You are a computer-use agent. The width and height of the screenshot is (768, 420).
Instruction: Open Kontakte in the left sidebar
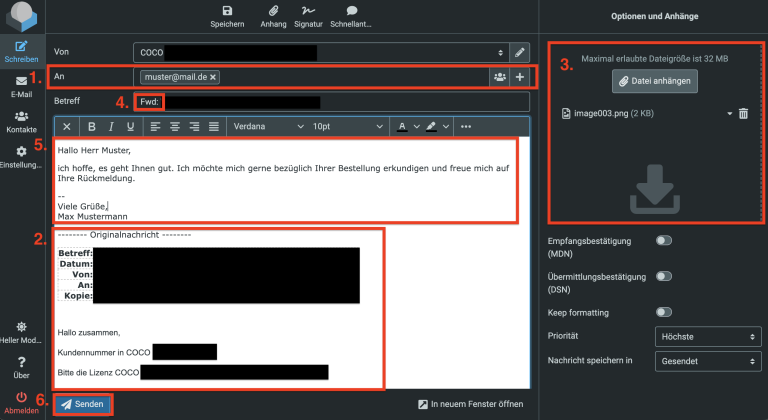click(20, 122)
